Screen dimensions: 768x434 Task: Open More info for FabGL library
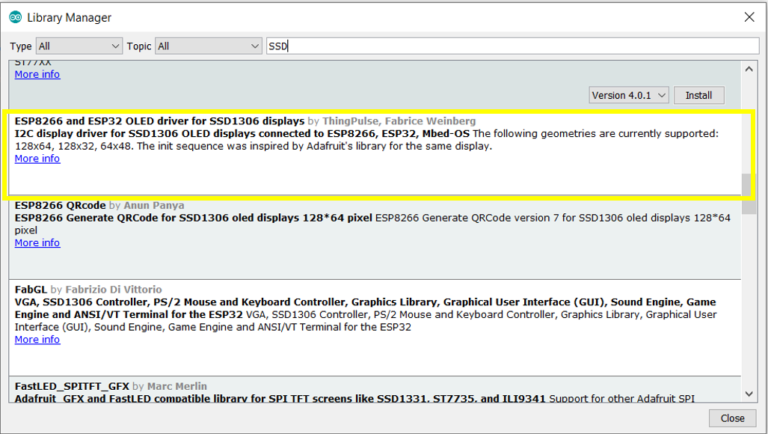[37, 339]
